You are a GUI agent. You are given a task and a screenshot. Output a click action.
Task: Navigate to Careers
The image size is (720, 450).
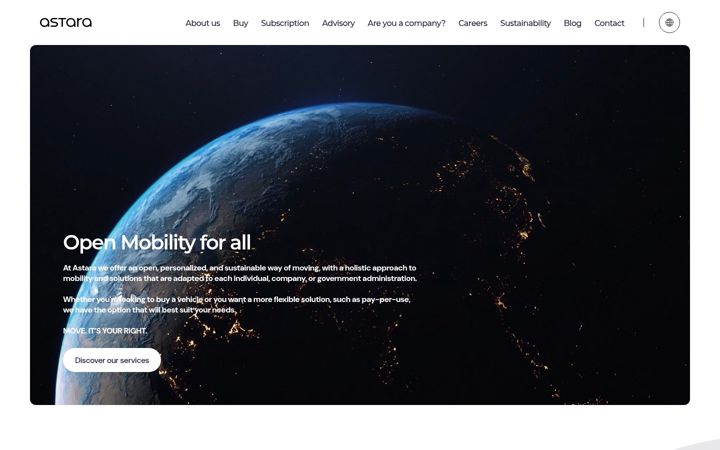(x=472, y=23)
